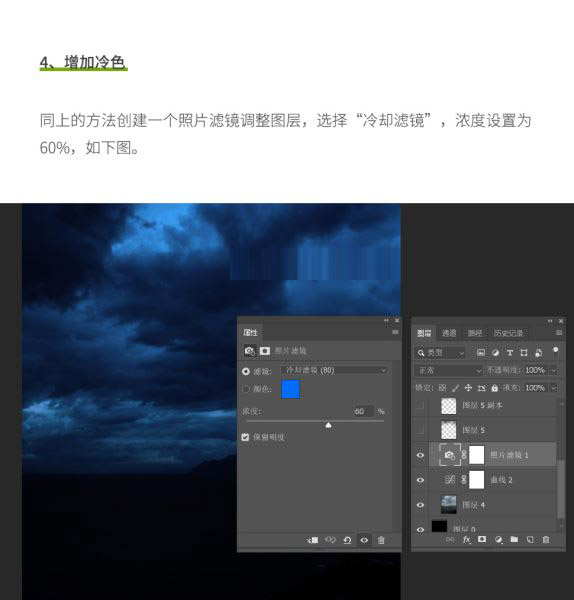Add layer style fx icon
574x600 pixels.
(x=466, y=540)
